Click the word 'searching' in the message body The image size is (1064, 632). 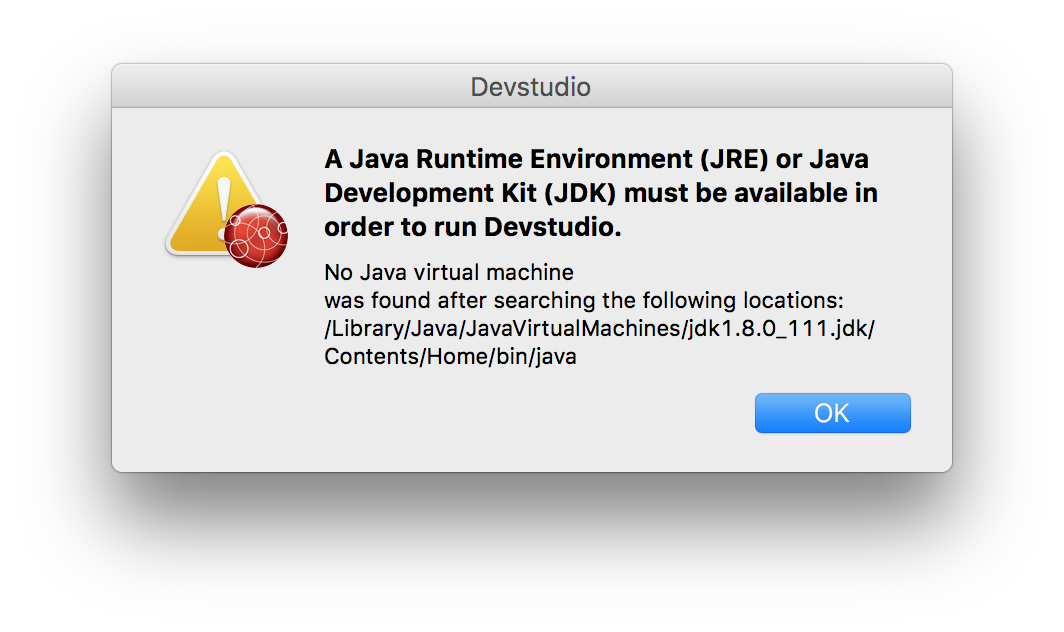coord(545,301)
